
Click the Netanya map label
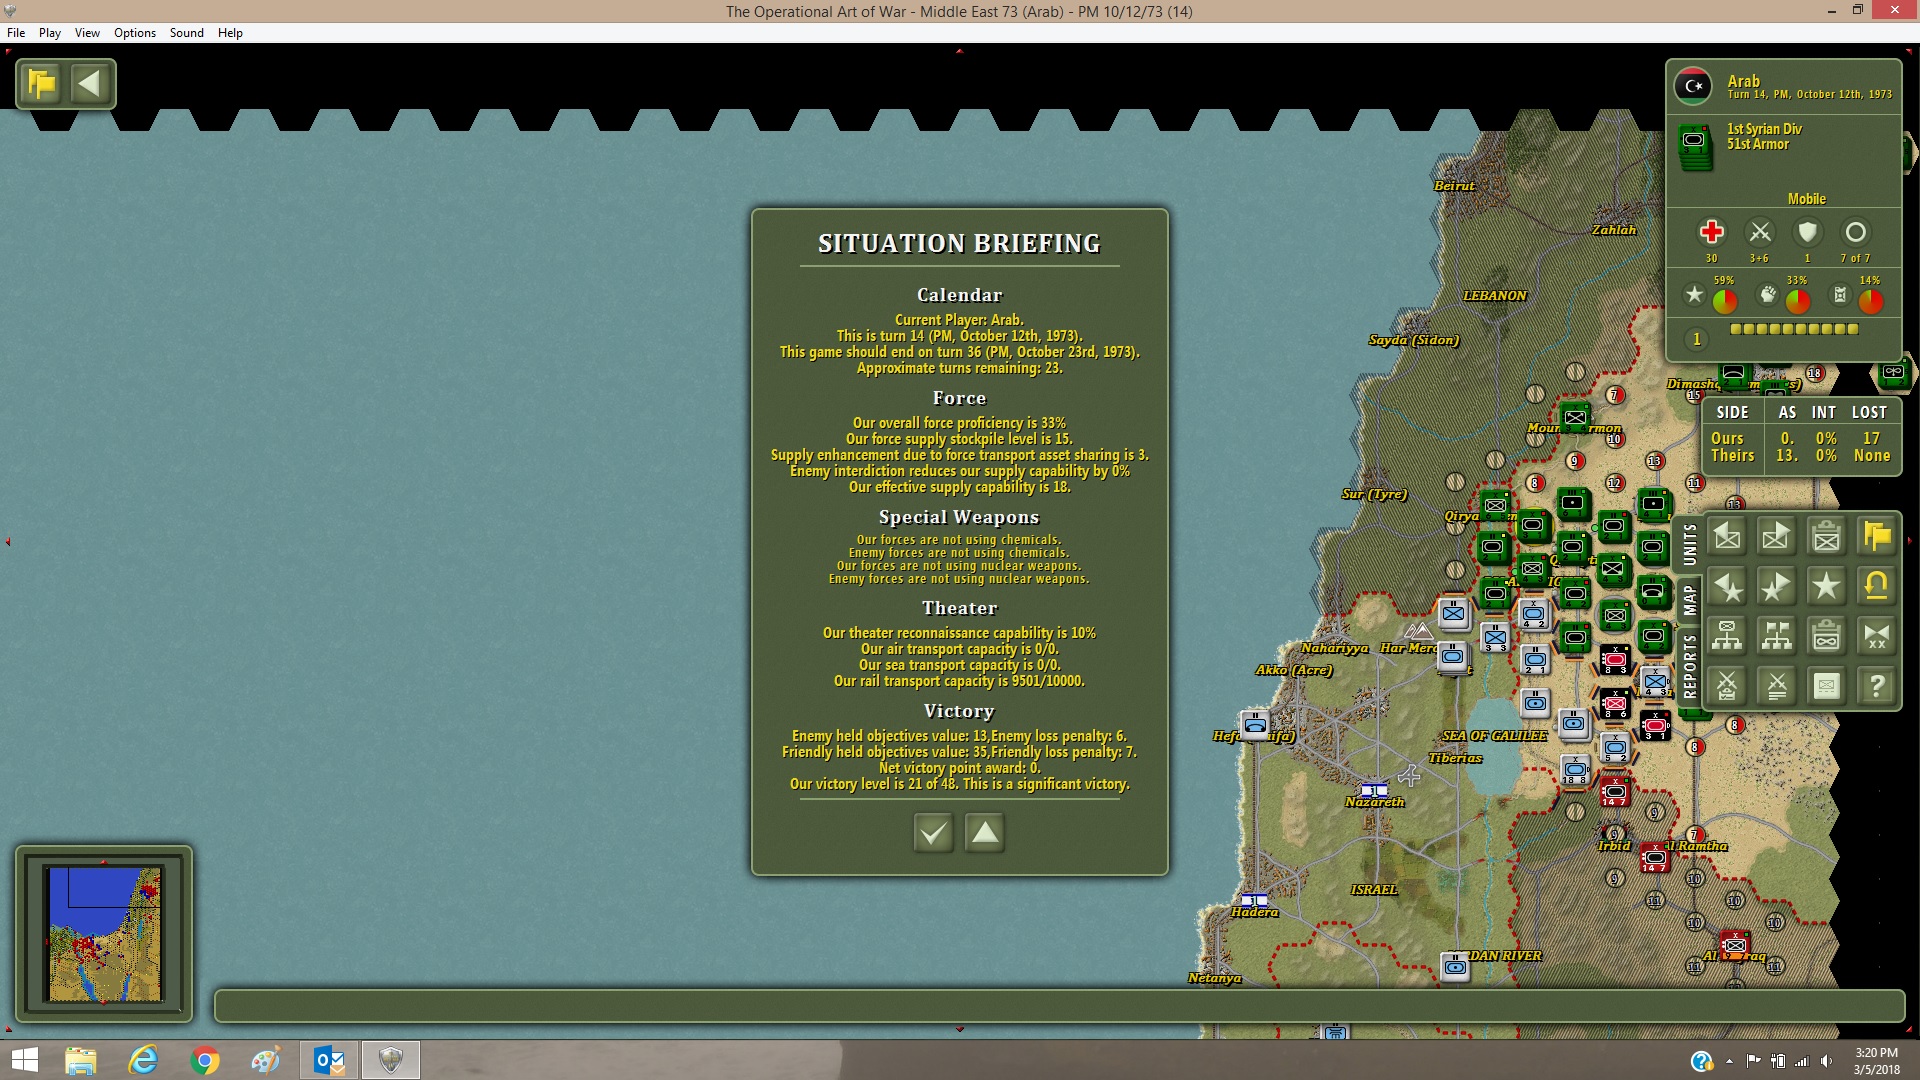point(1214,978)
